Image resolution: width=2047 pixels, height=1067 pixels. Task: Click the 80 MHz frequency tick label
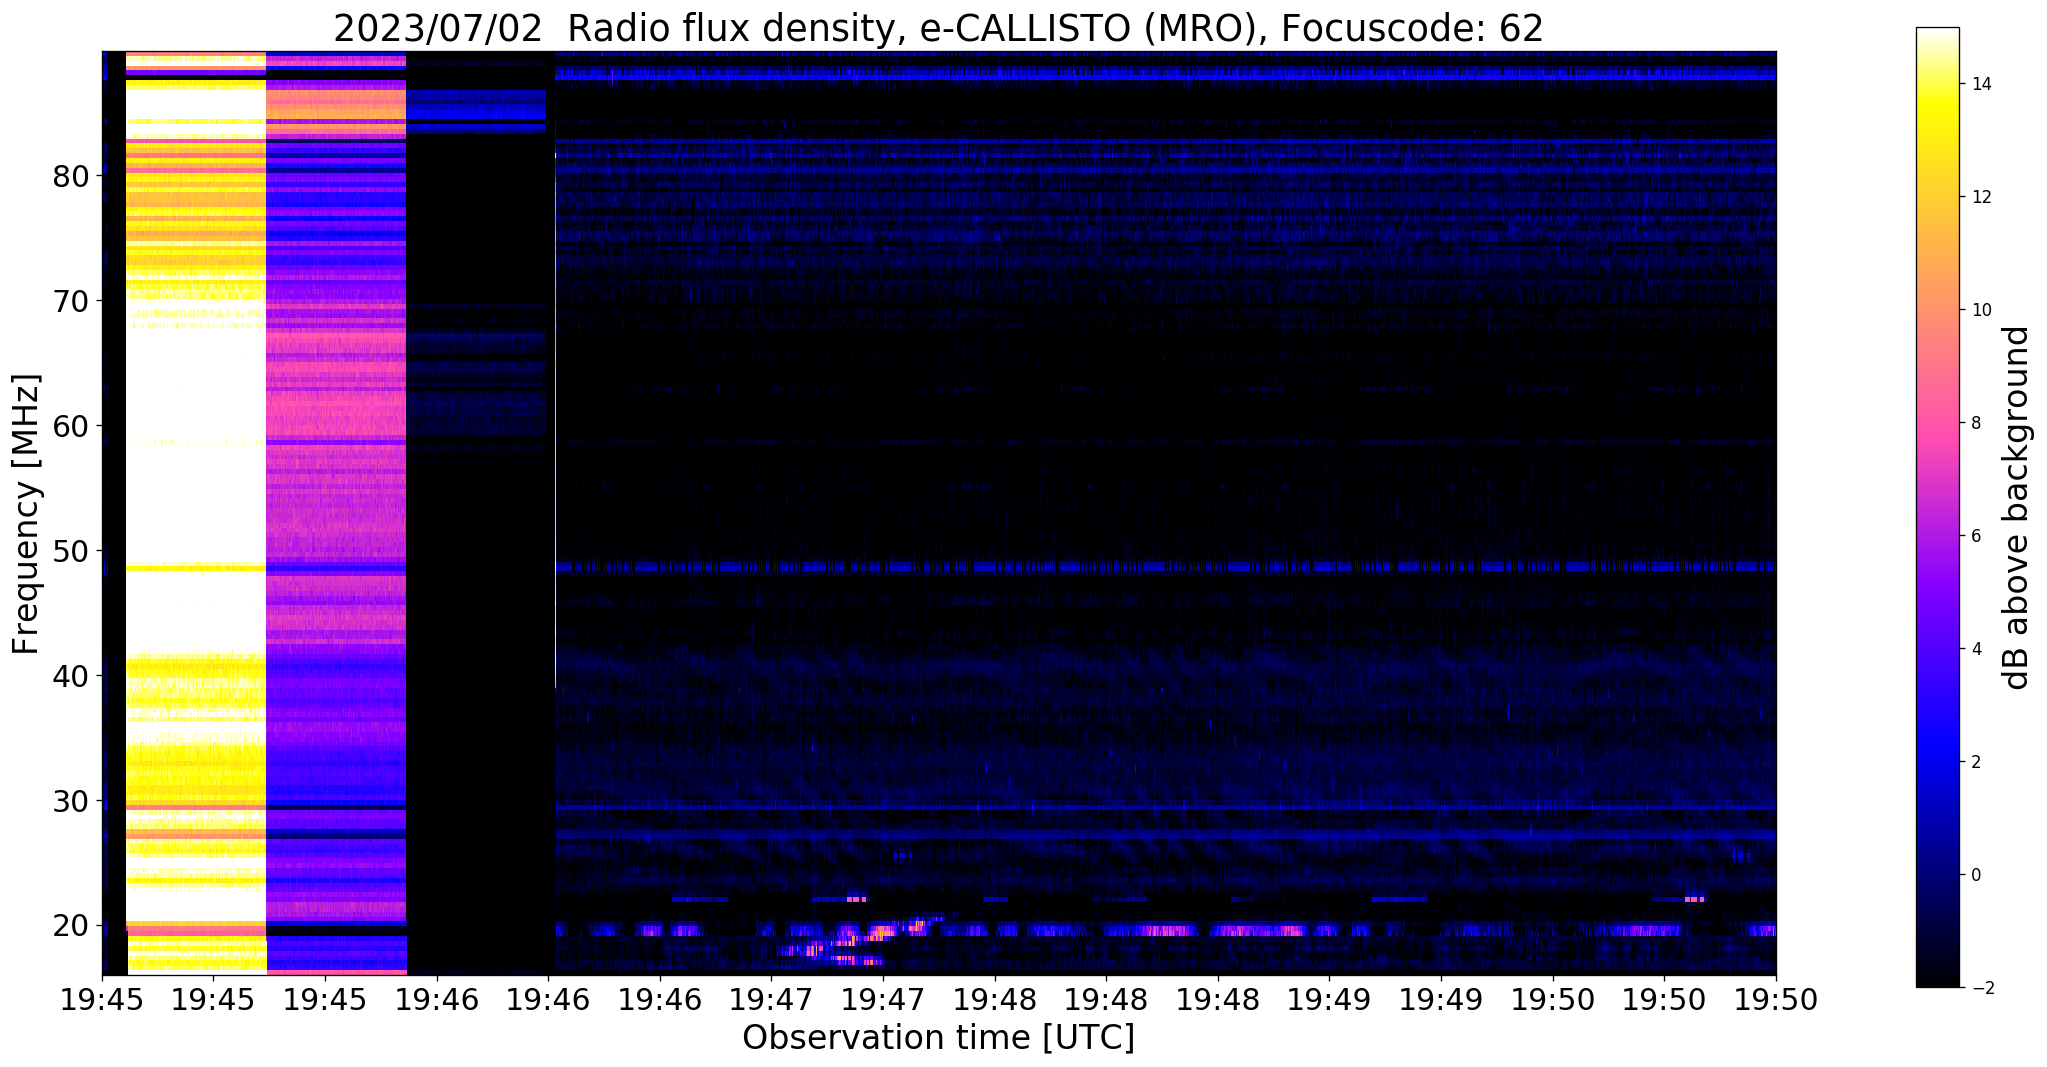tap(72, 177)
